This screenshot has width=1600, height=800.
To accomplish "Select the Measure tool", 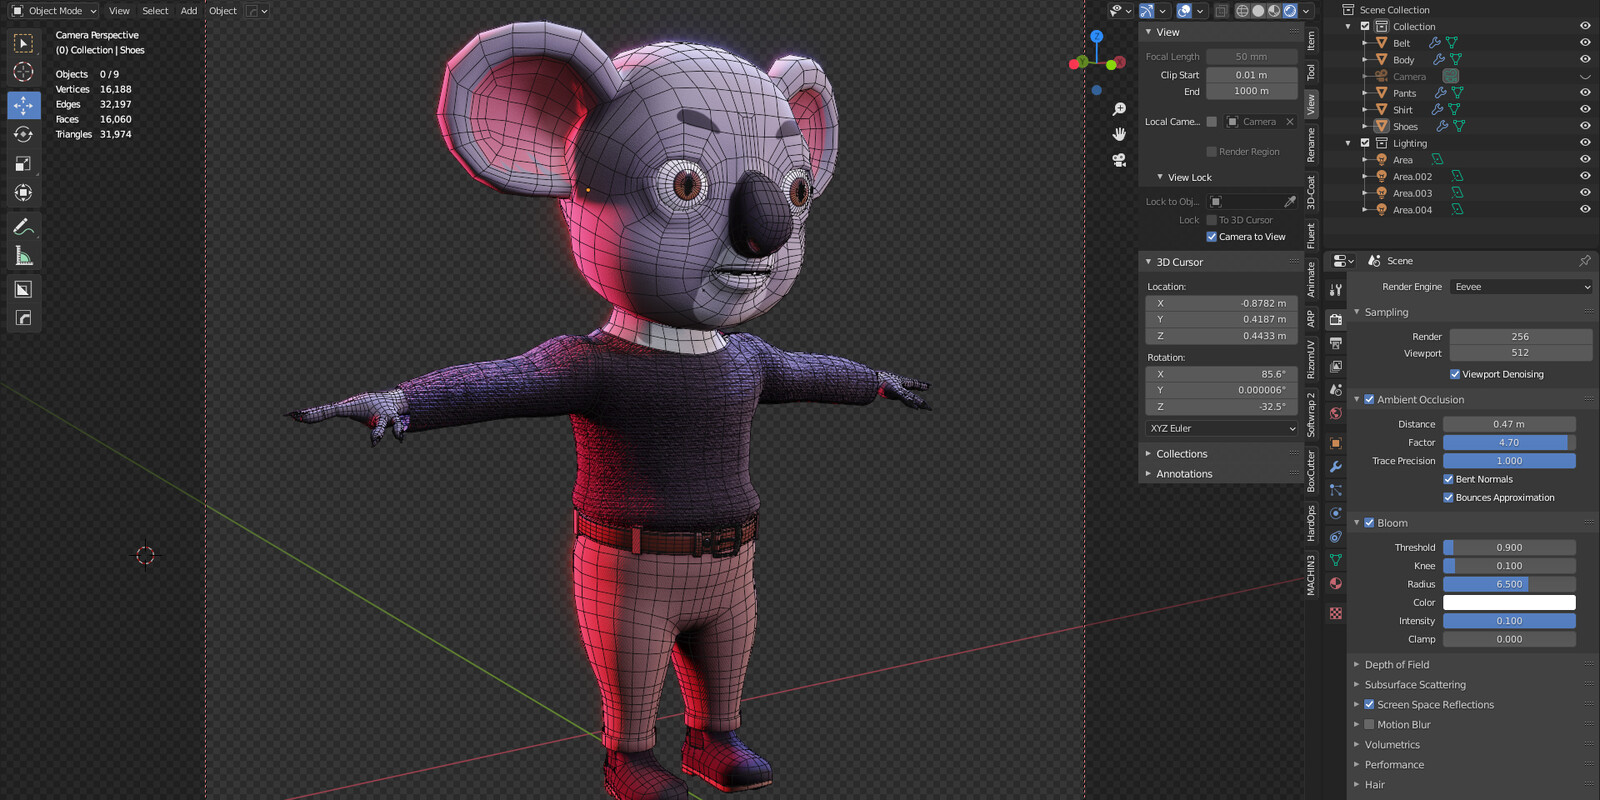I will pos(23,256).
